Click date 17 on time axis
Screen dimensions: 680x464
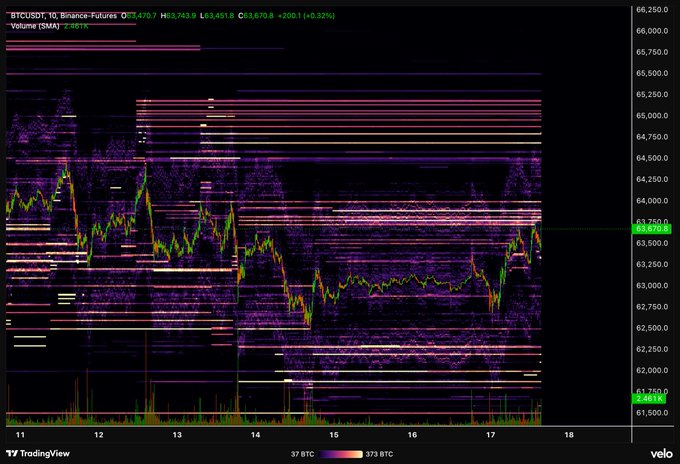click(490, 435)
